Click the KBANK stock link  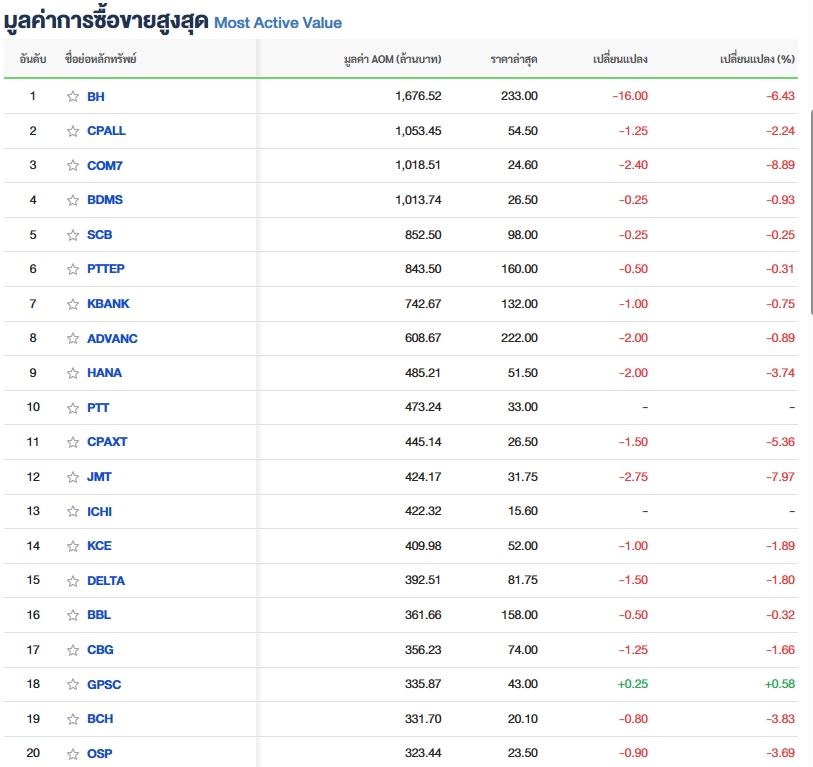(108, 303)
